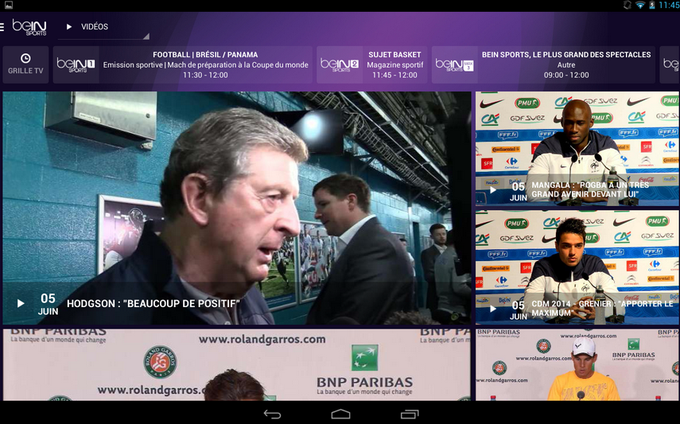The height and width of the screenshot is (424, 680).
Task: Tap the battery status icon
Action: pos(652,5)
